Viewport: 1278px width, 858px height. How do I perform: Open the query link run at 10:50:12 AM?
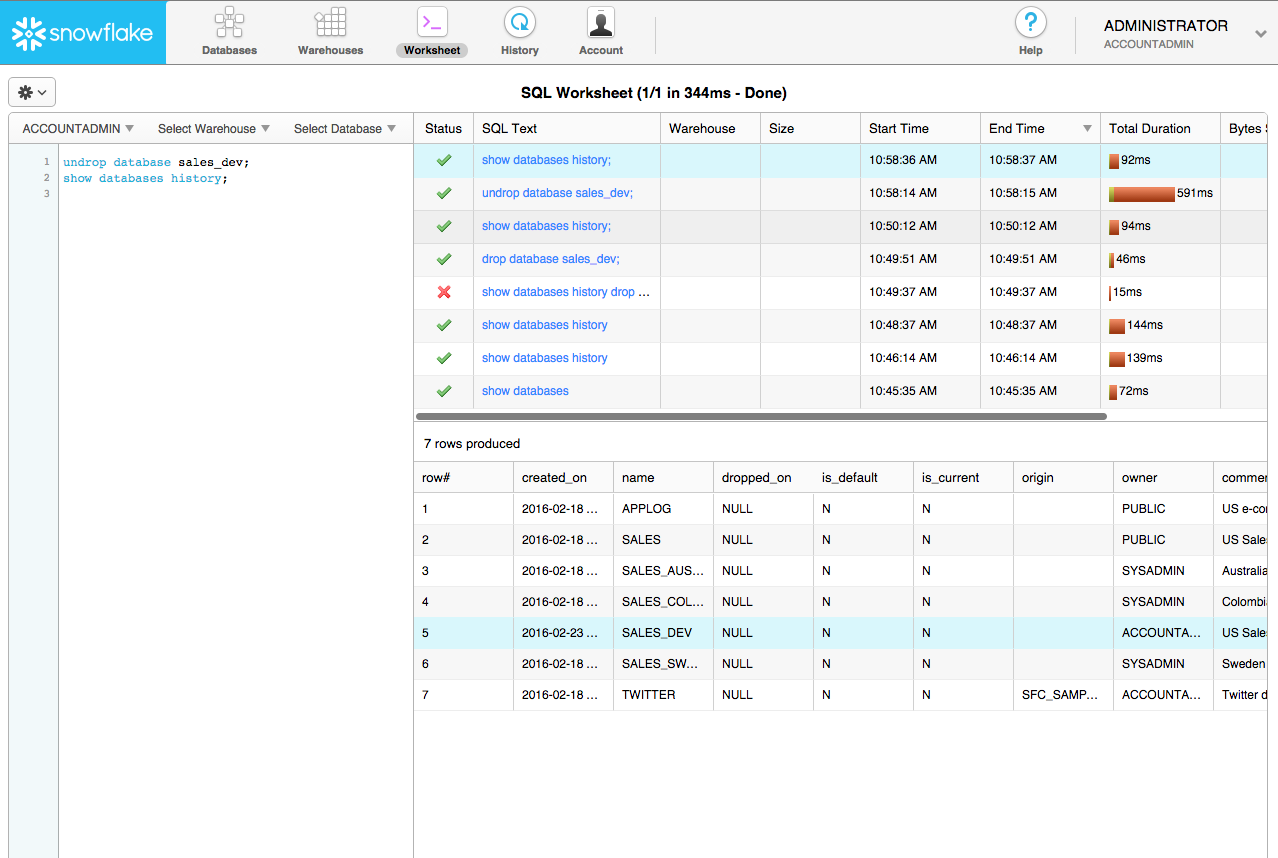(546, 226)
